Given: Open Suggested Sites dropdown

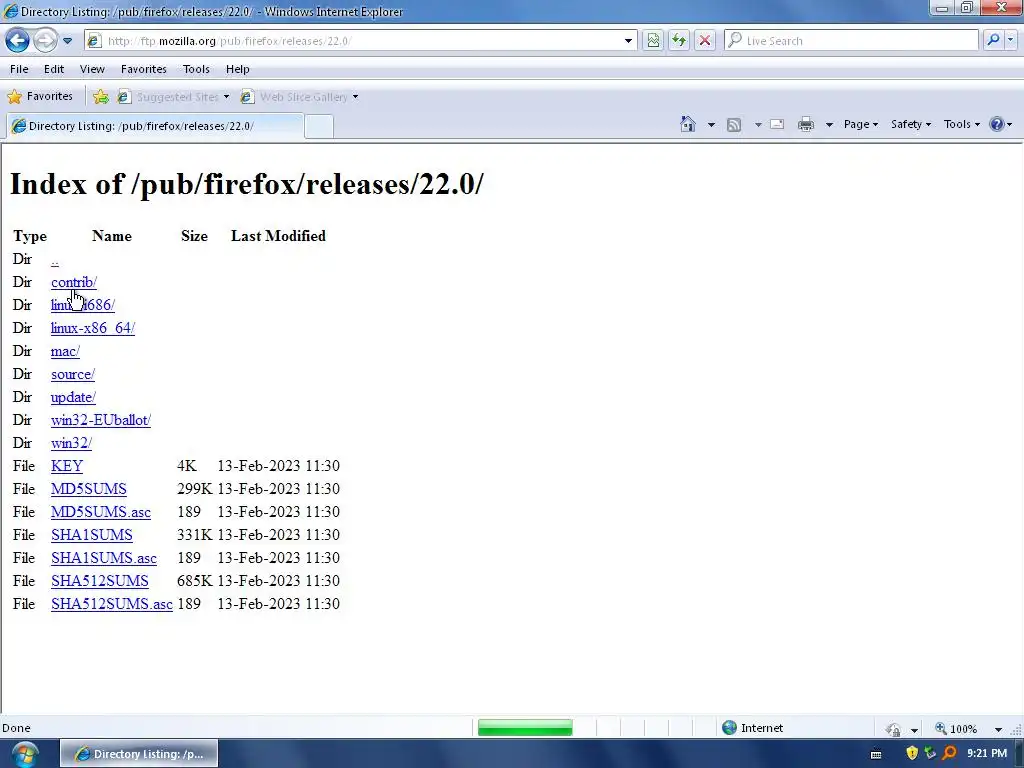Looking at the screenshot, I should (x=173, y=97).
